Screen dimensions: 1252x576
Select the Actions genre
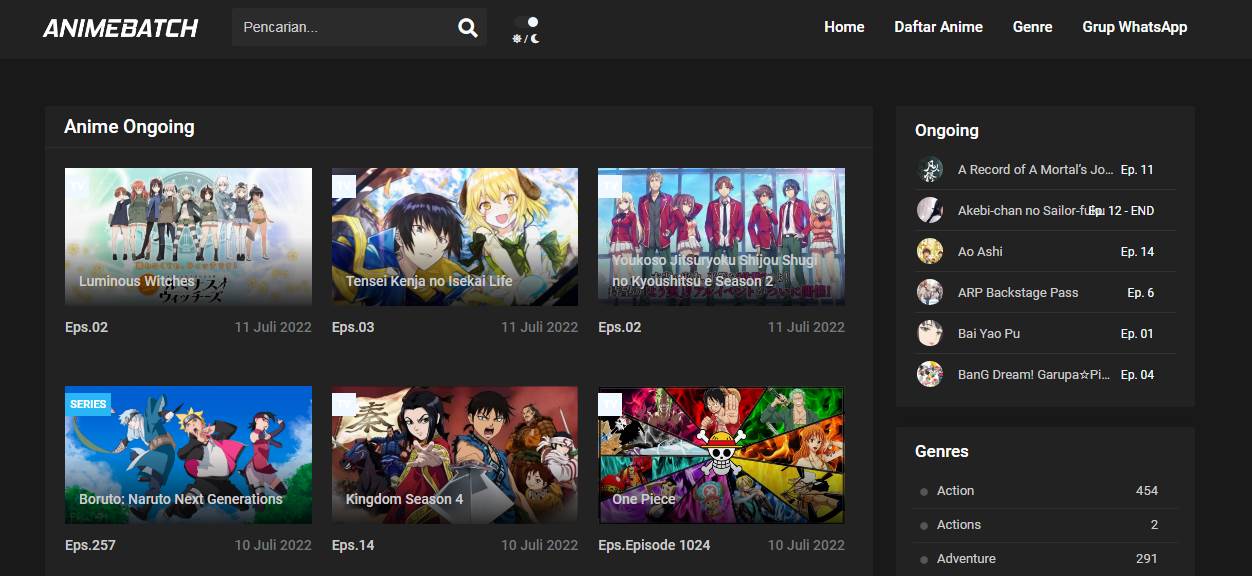(959, 524)
